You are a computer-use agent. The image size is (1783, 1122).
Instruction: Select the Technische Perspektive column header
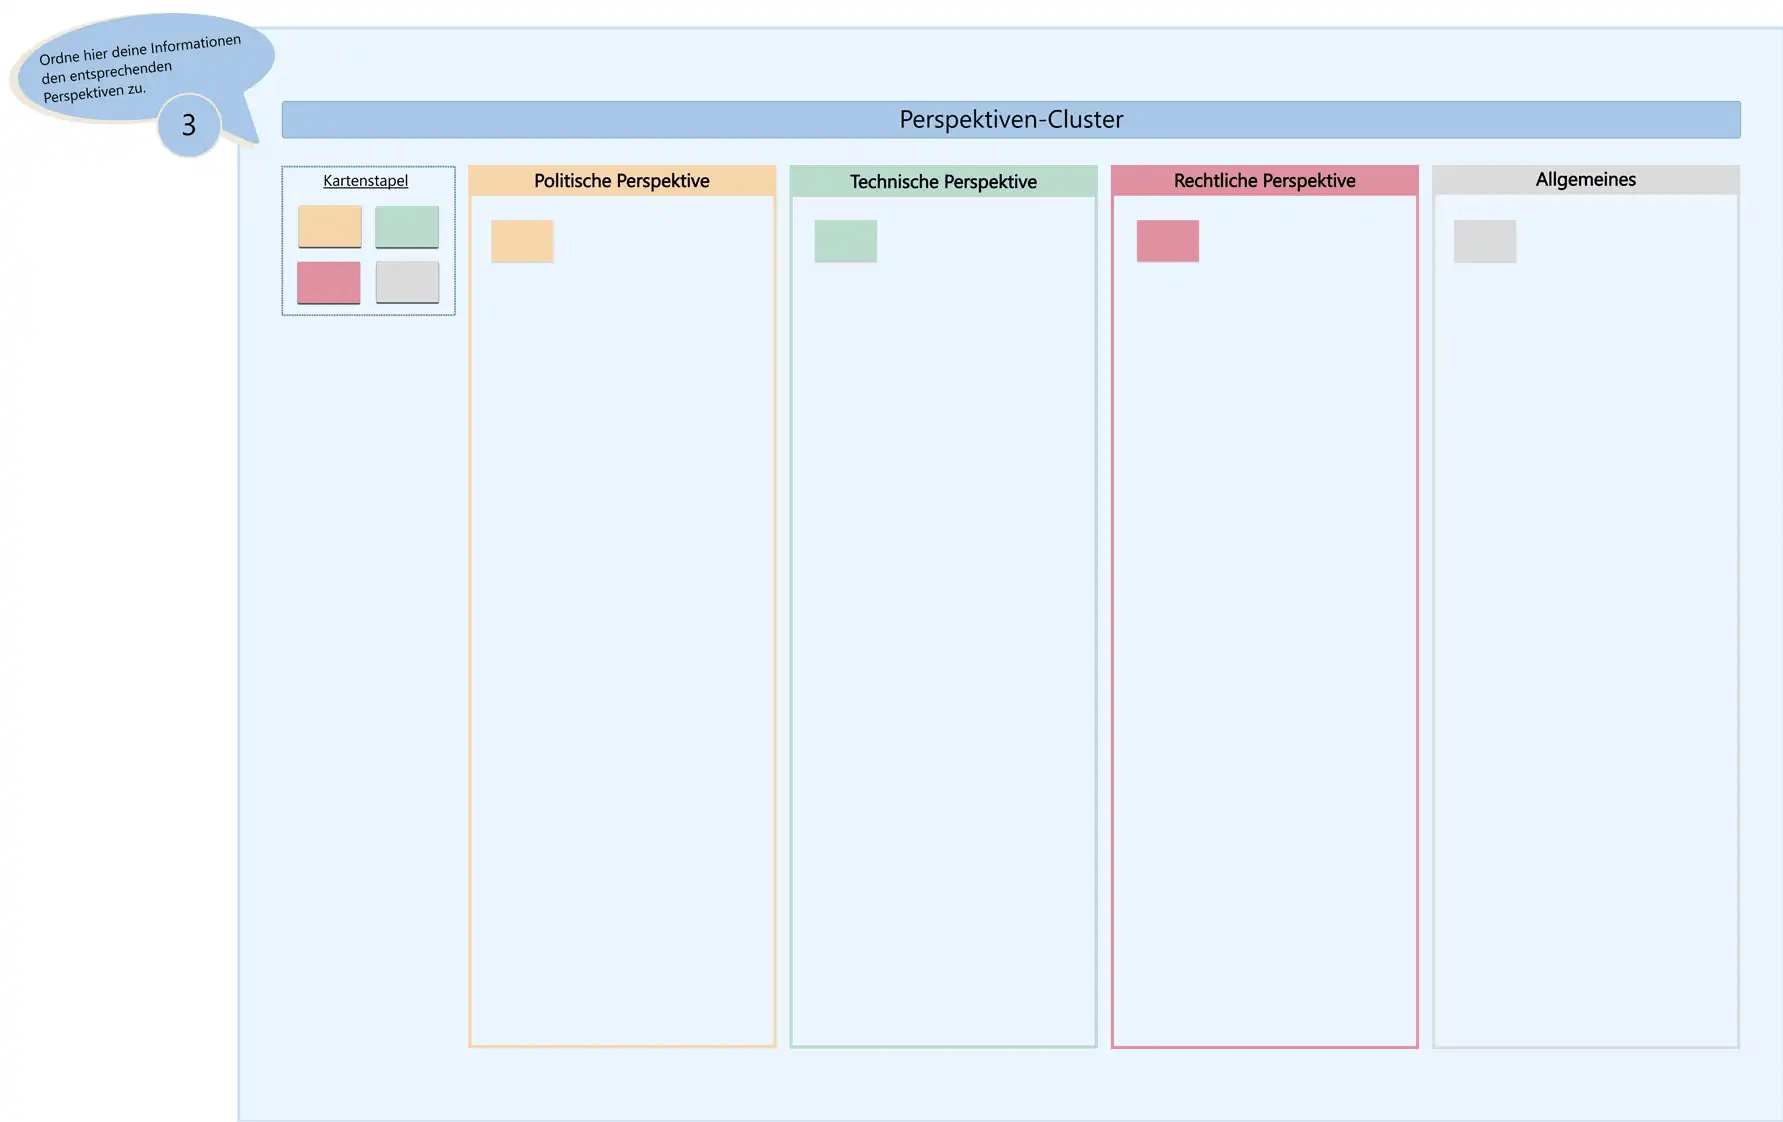tap(942, 182)
